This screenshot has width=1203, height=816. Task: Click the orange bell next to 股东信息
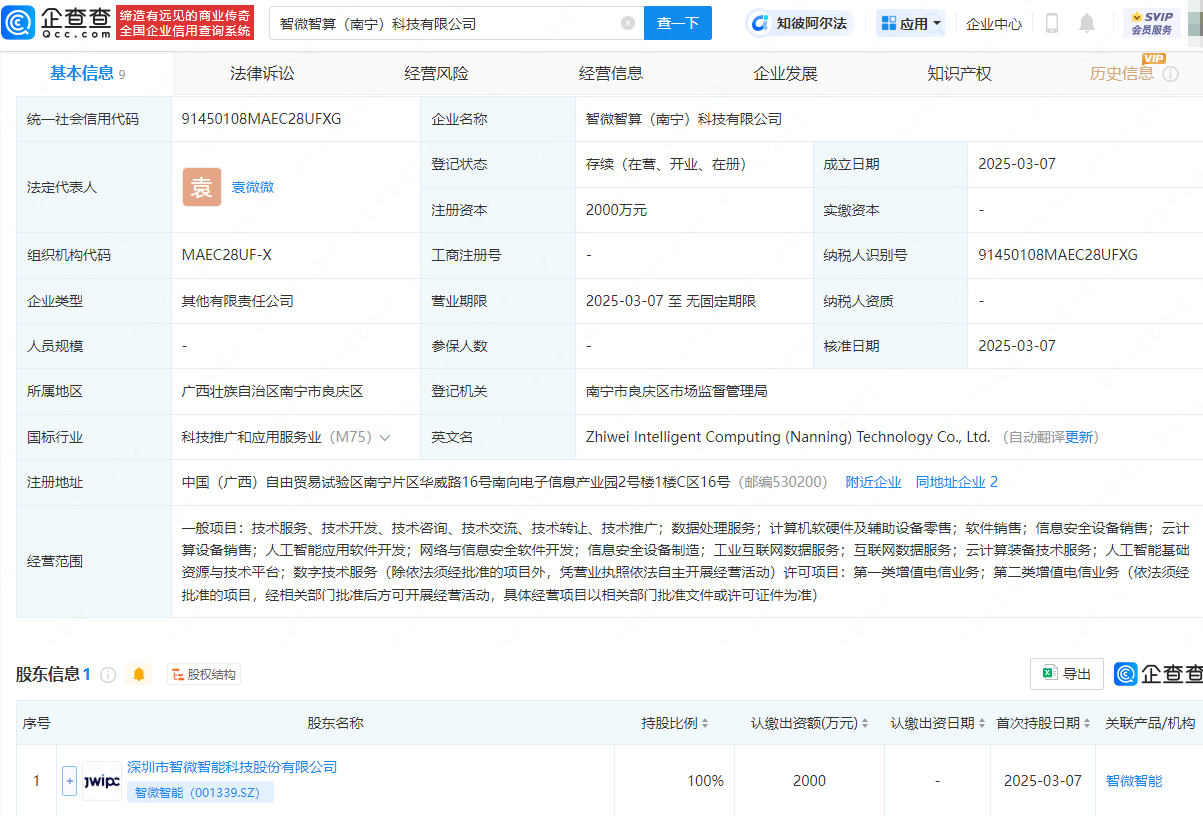coord(139,675)
